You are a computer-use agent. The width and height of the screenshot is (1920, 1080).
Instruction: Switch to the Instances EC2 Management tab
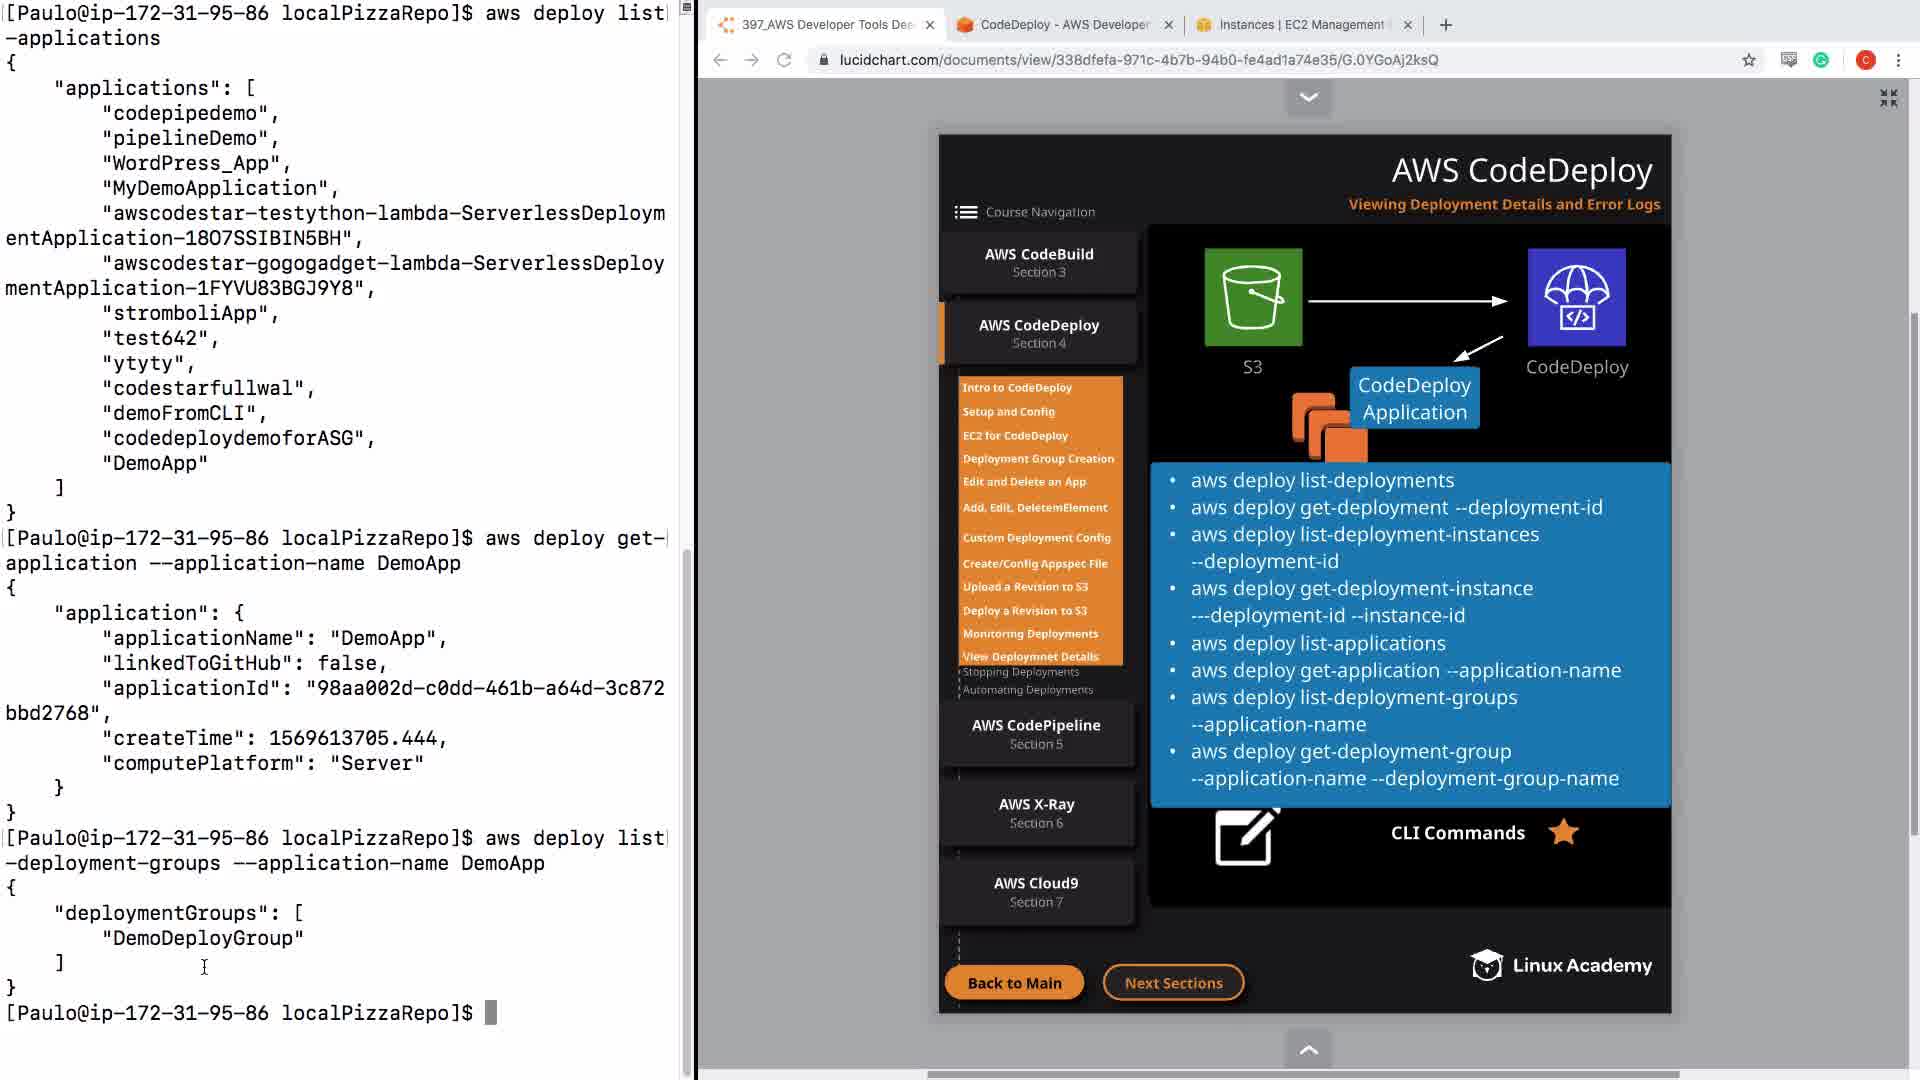point(1300,25)
